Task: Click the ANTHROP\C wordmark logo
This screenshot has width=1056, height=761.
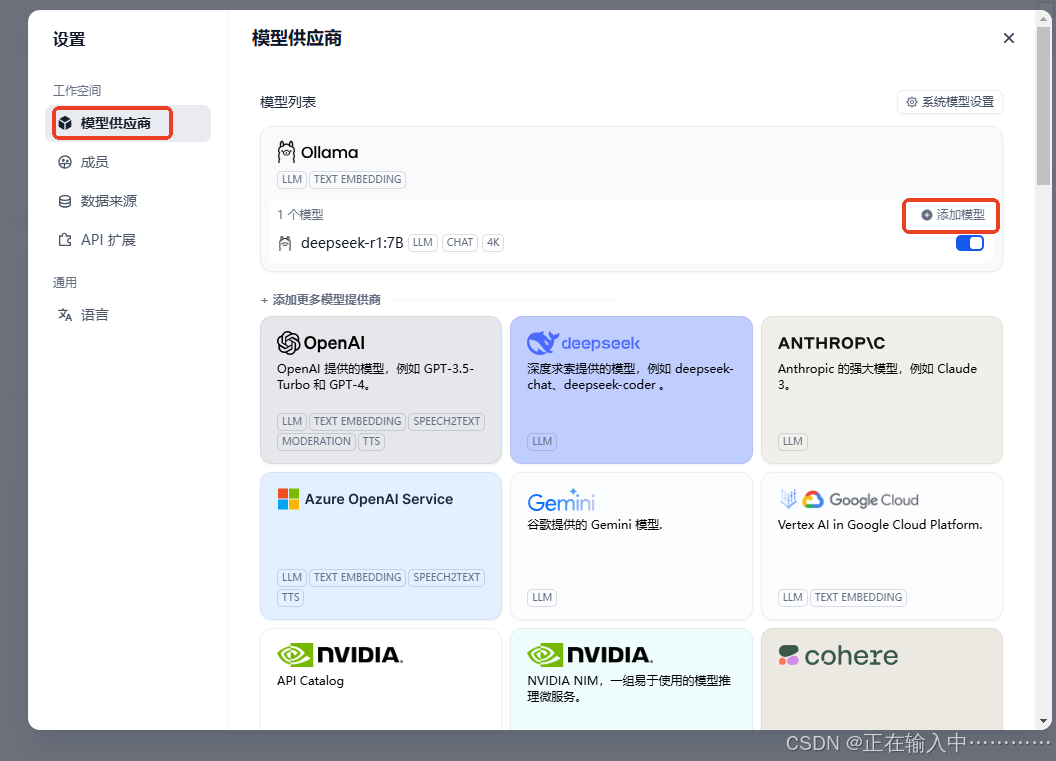Action: click(x=832, y=343)
